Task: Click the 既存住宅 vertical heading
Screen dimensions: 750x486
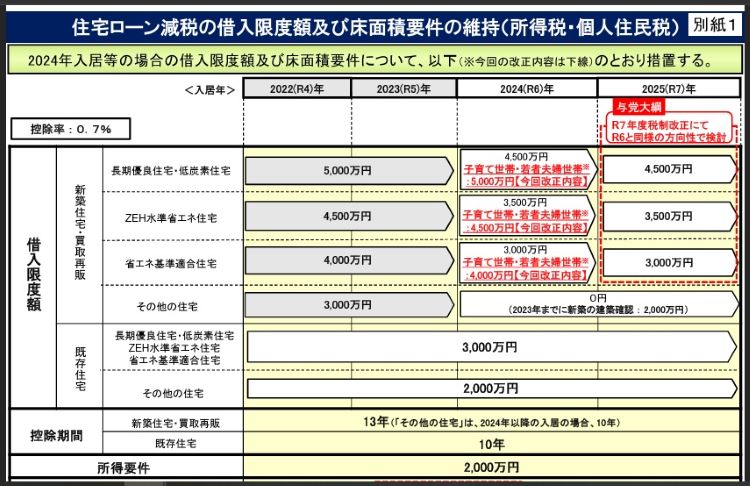Action: (x=80, y=369)
